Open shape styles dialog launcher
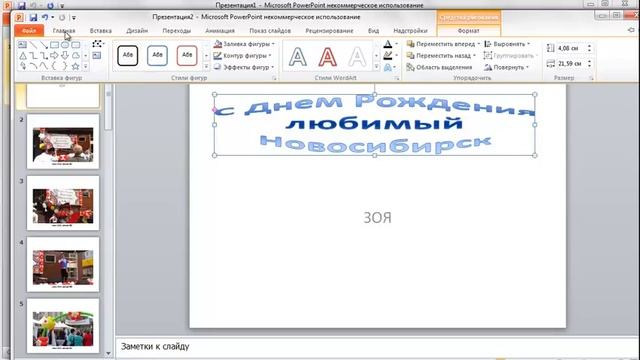This screenshot has width=640, height=360. tap(274, 78)
